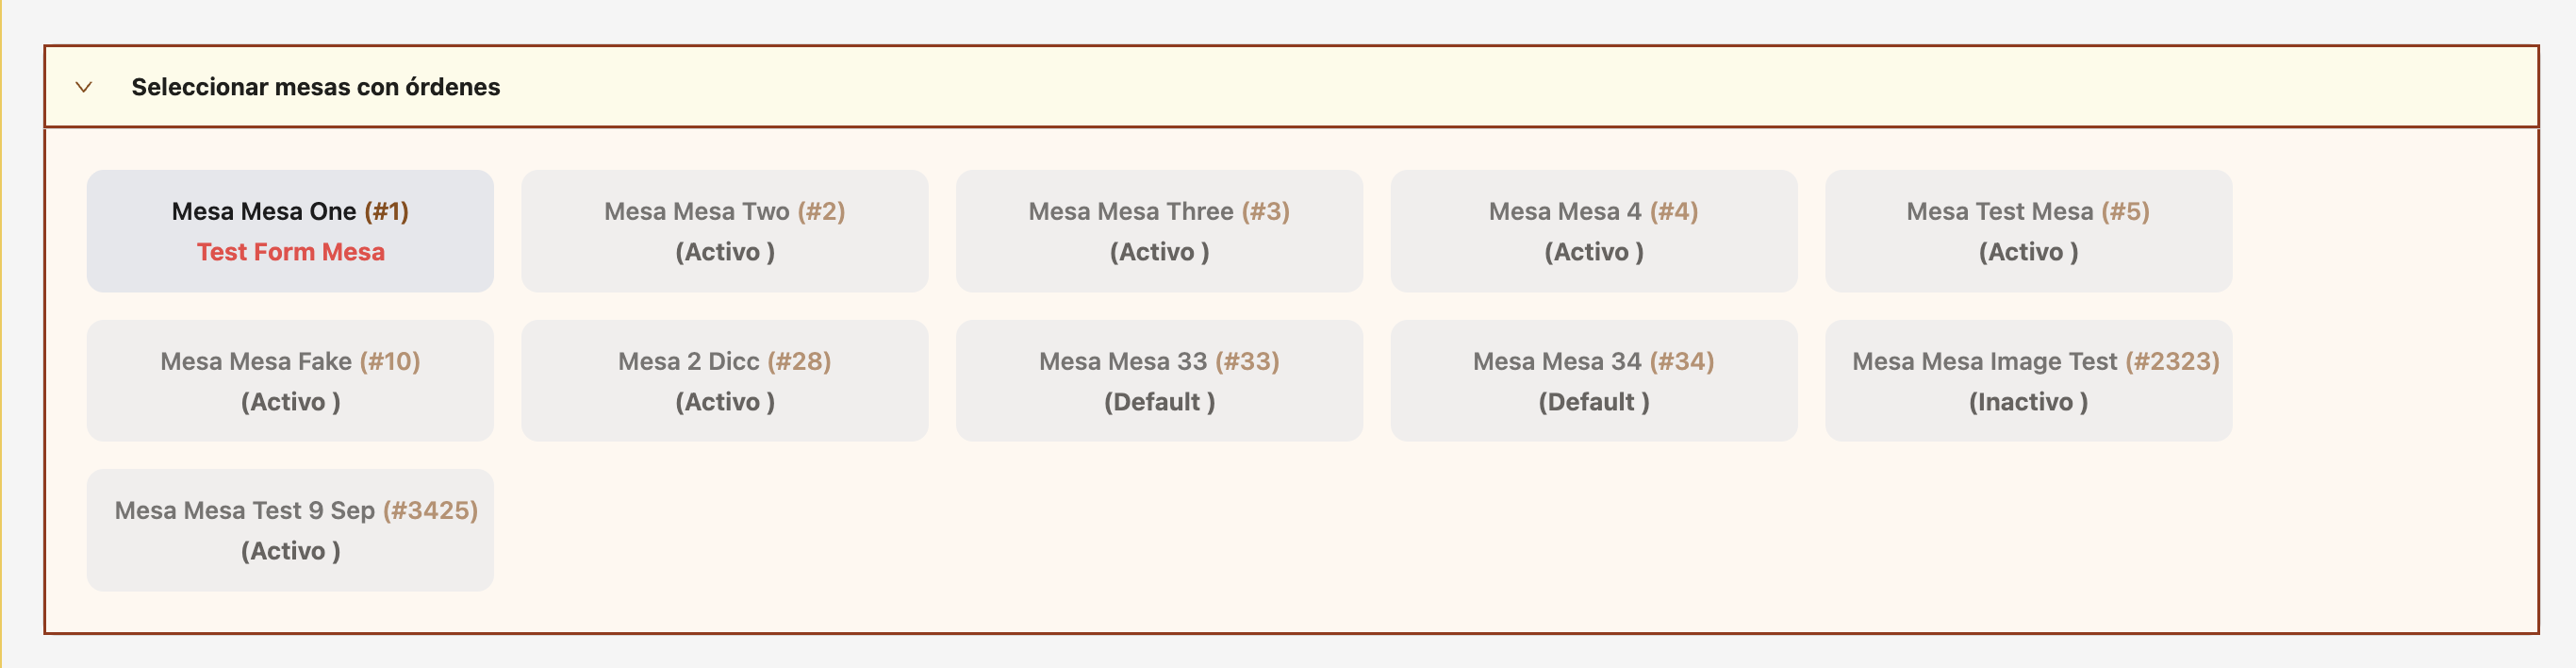Select the Mesa Test Mesa card
Image resolution: width=2576 pixels, height=668 pixels.
(2027, 231)
